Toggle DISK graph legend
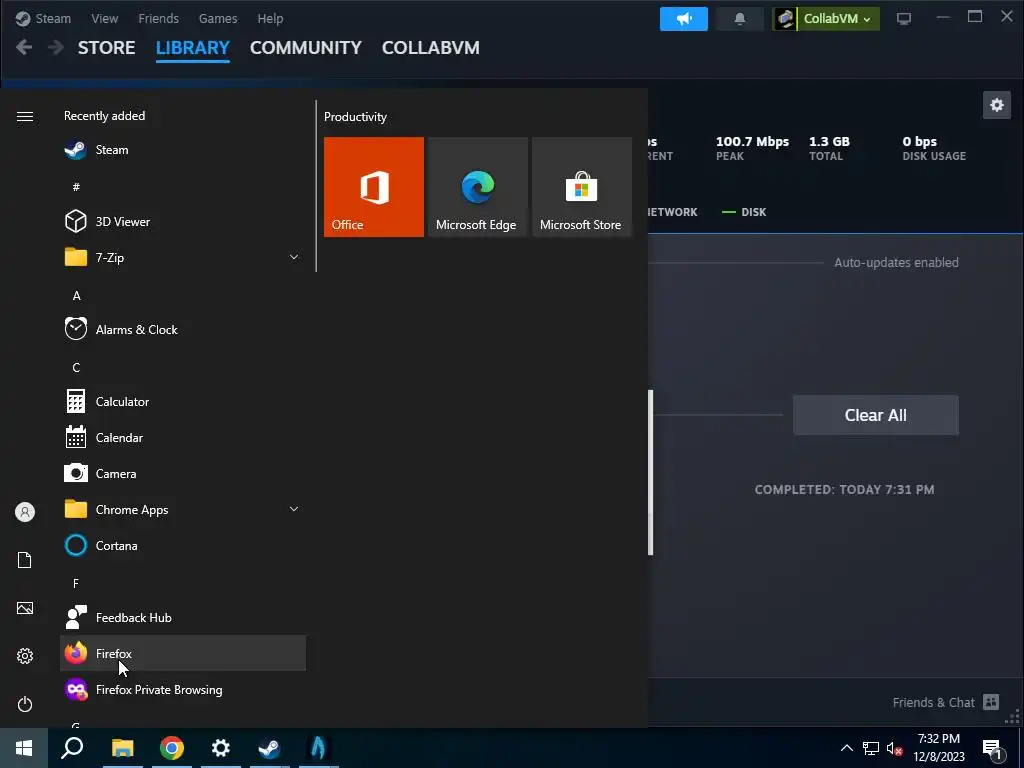The height and width of the screenshot is (768, 1024). pos(744,212)
